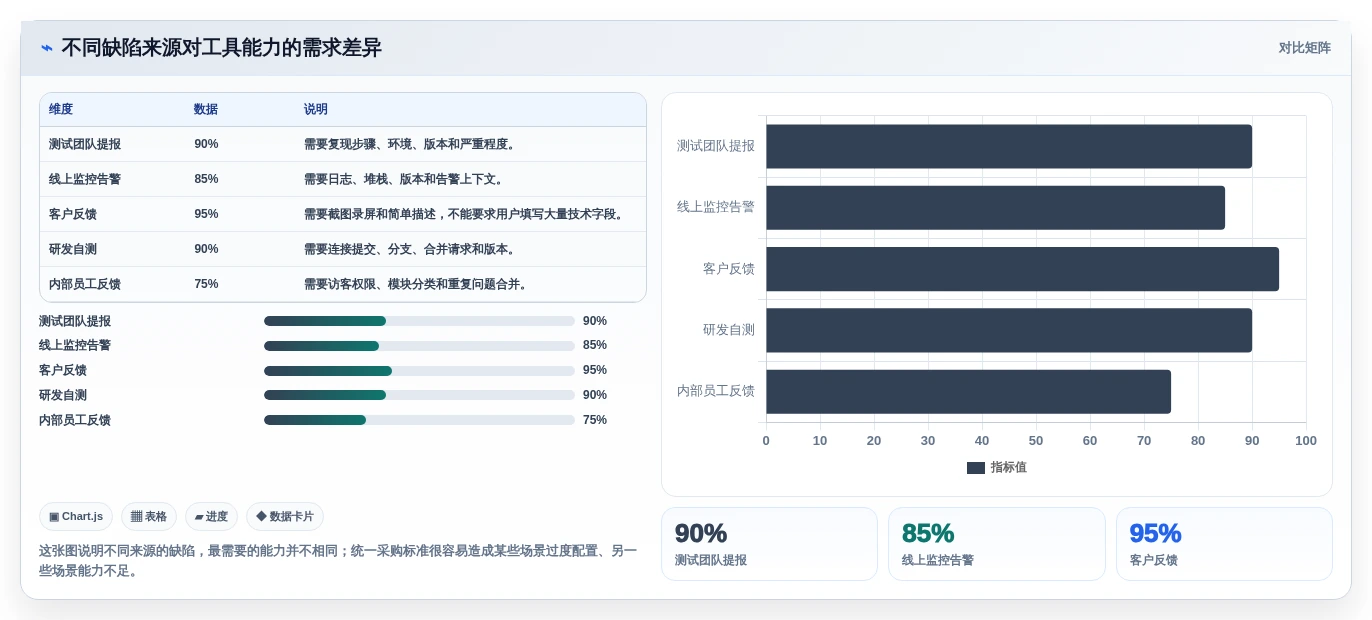Click the axis value 100 on the chart
The width and height of the screenshot is (1372, 620).
1306,441
